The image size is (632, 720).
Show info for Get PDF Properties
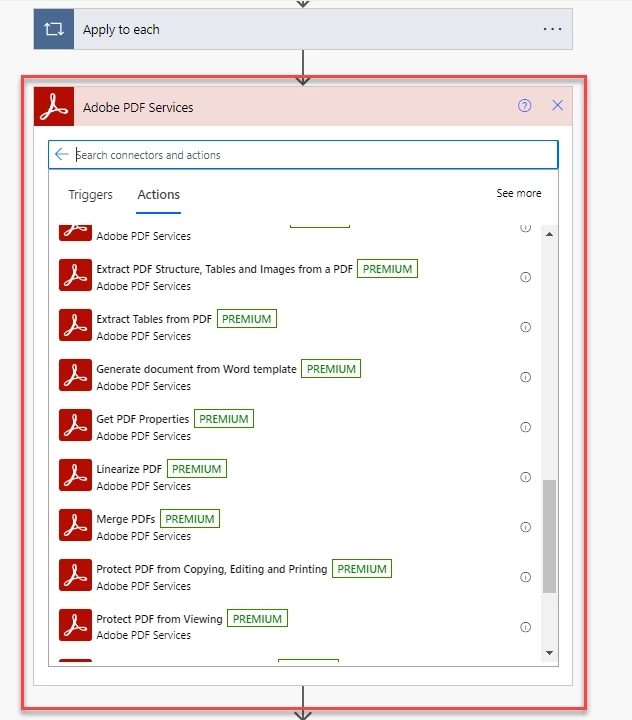click(x=525, y=427)
